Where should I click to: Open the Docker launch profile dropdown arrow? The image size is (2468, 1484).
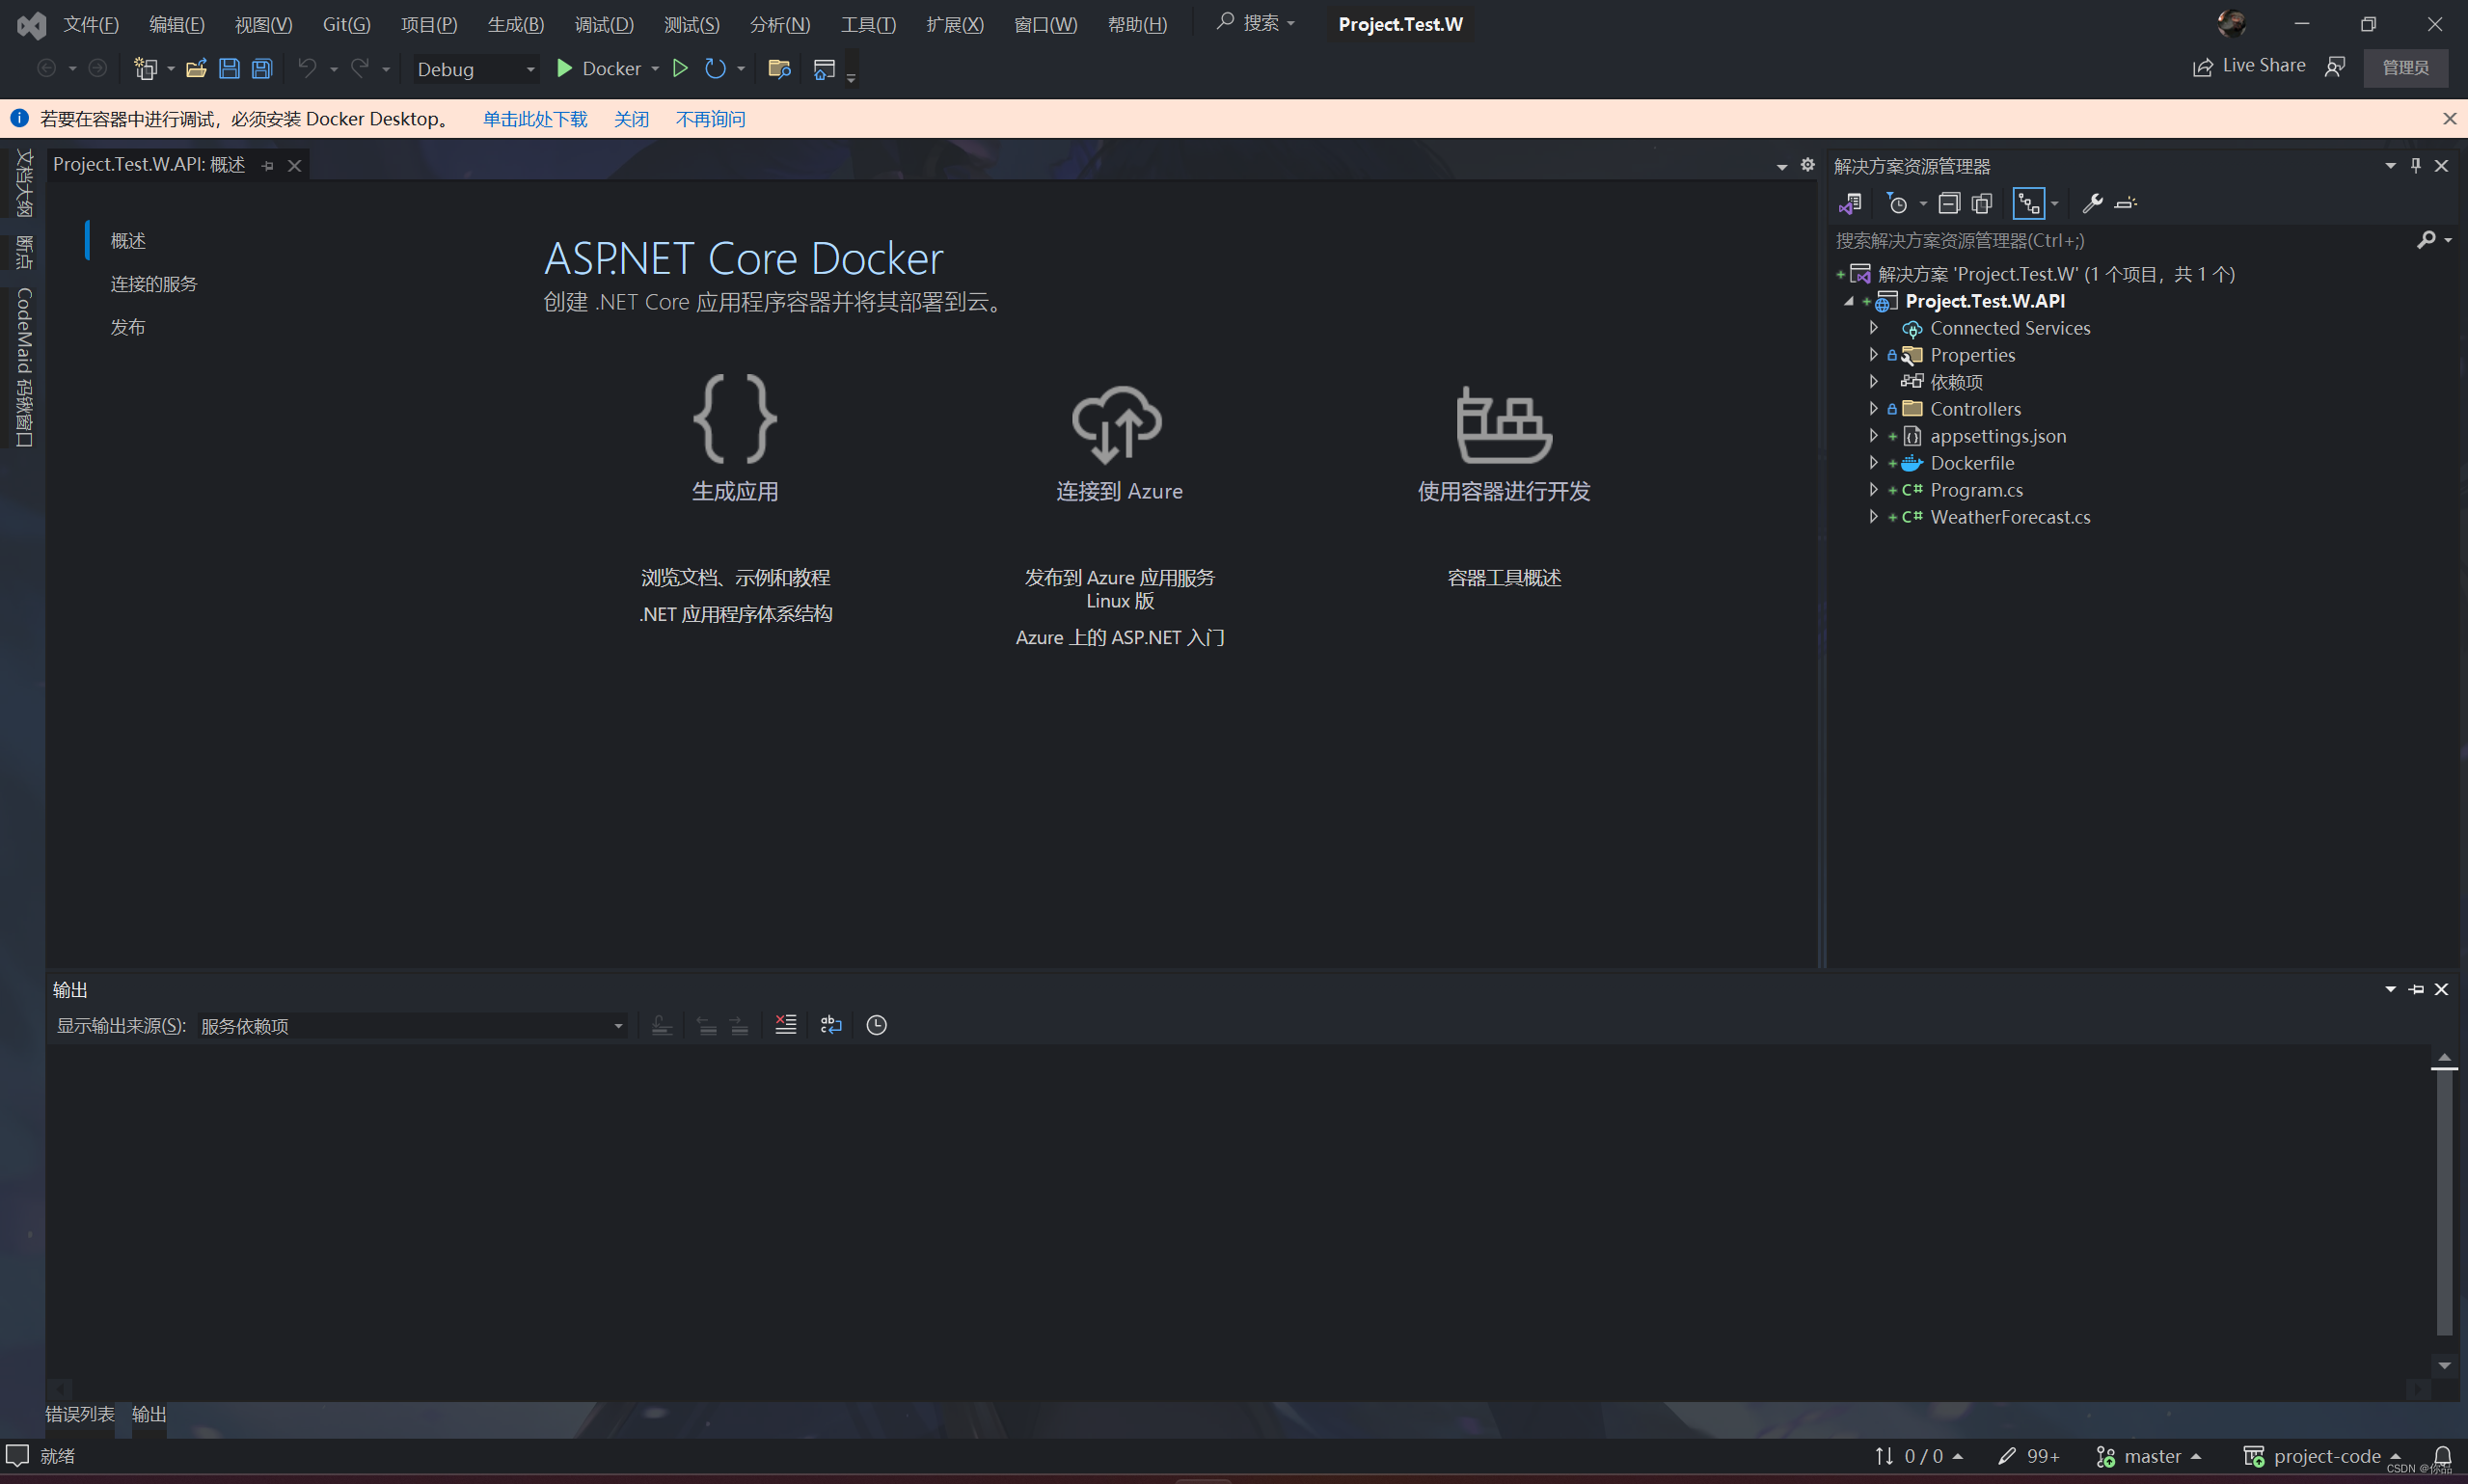pos(655,69)
